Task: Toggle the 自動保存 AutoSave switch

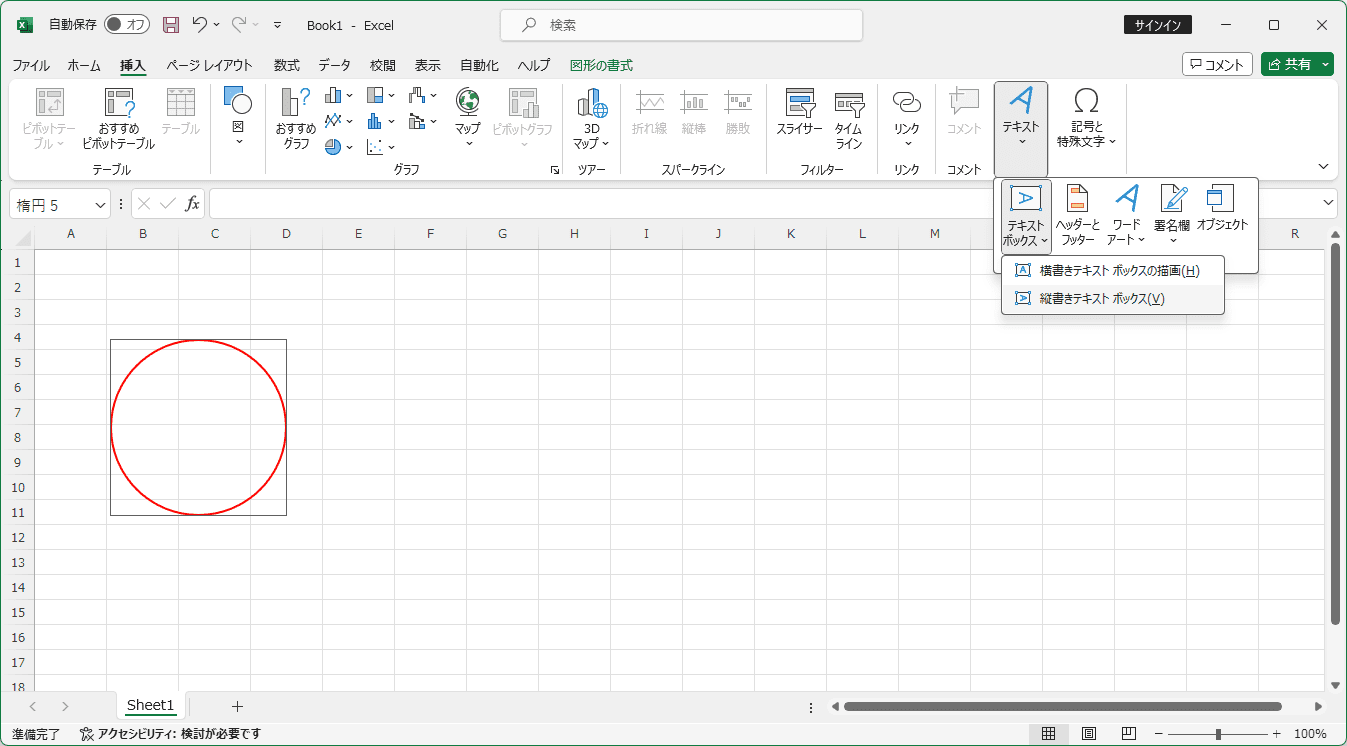Action: (x=127, y=25)
